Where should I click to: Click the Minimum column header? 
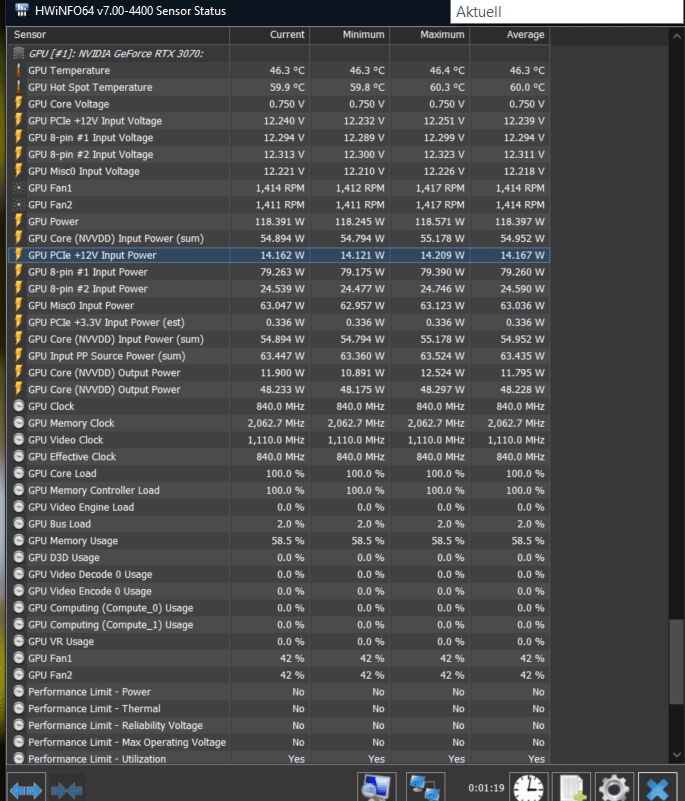pyautogui.click(x=350, y=35)
